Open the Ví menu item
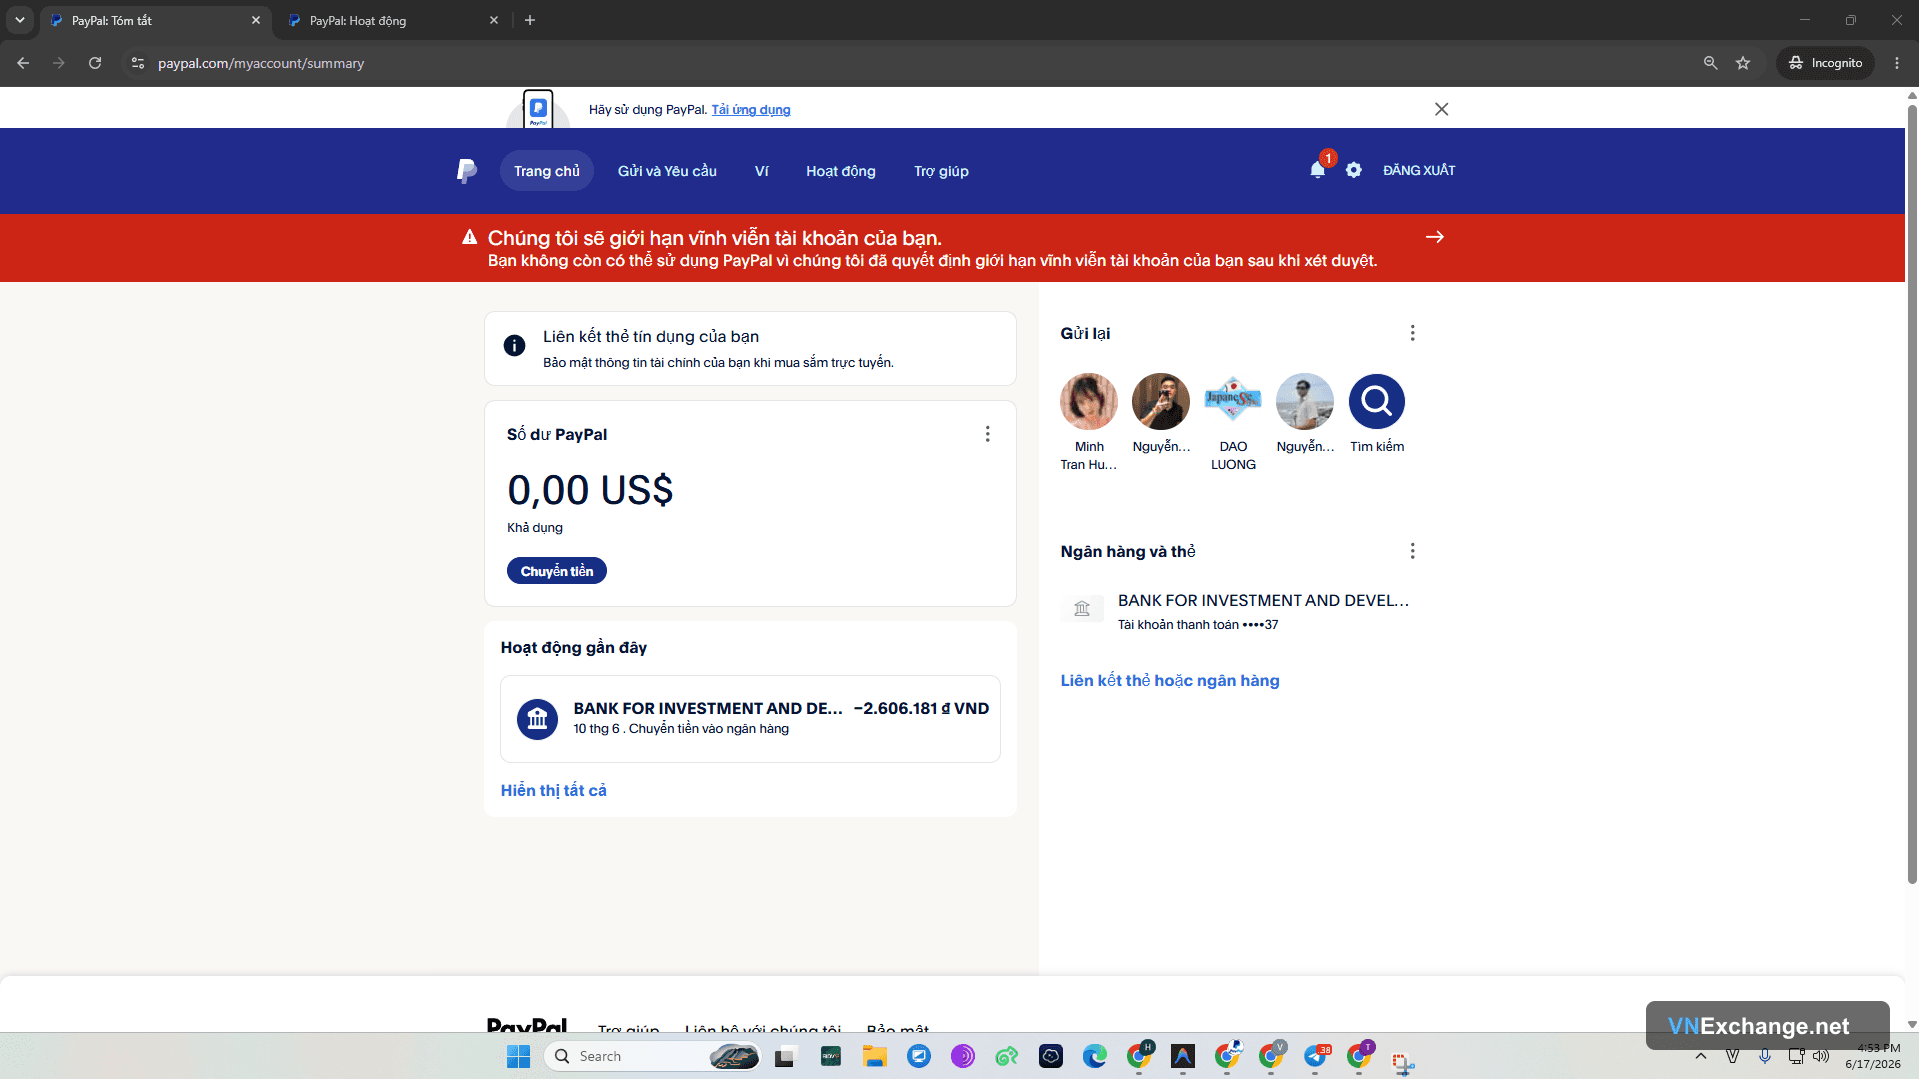 click(x=762, y=171)
